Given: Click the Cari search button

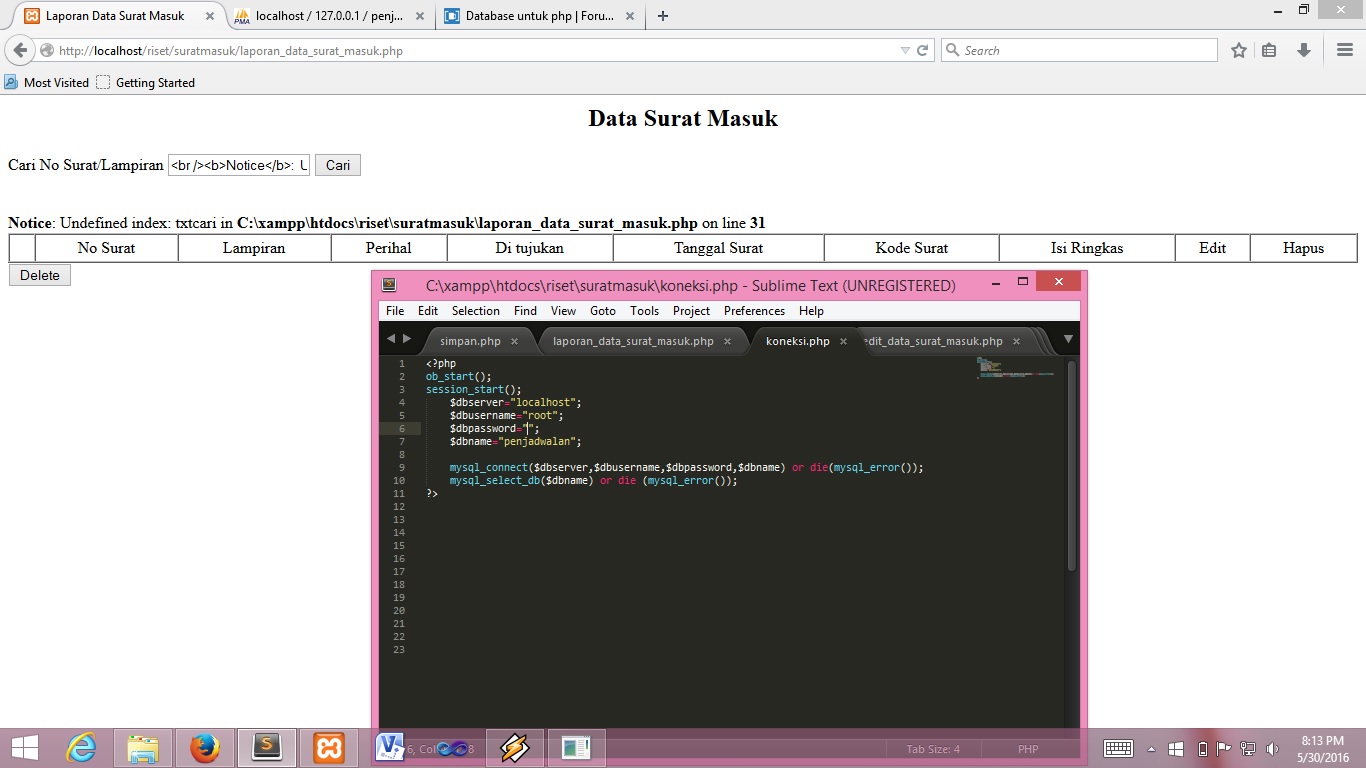Looking at the screenshot, I should 338,165.
